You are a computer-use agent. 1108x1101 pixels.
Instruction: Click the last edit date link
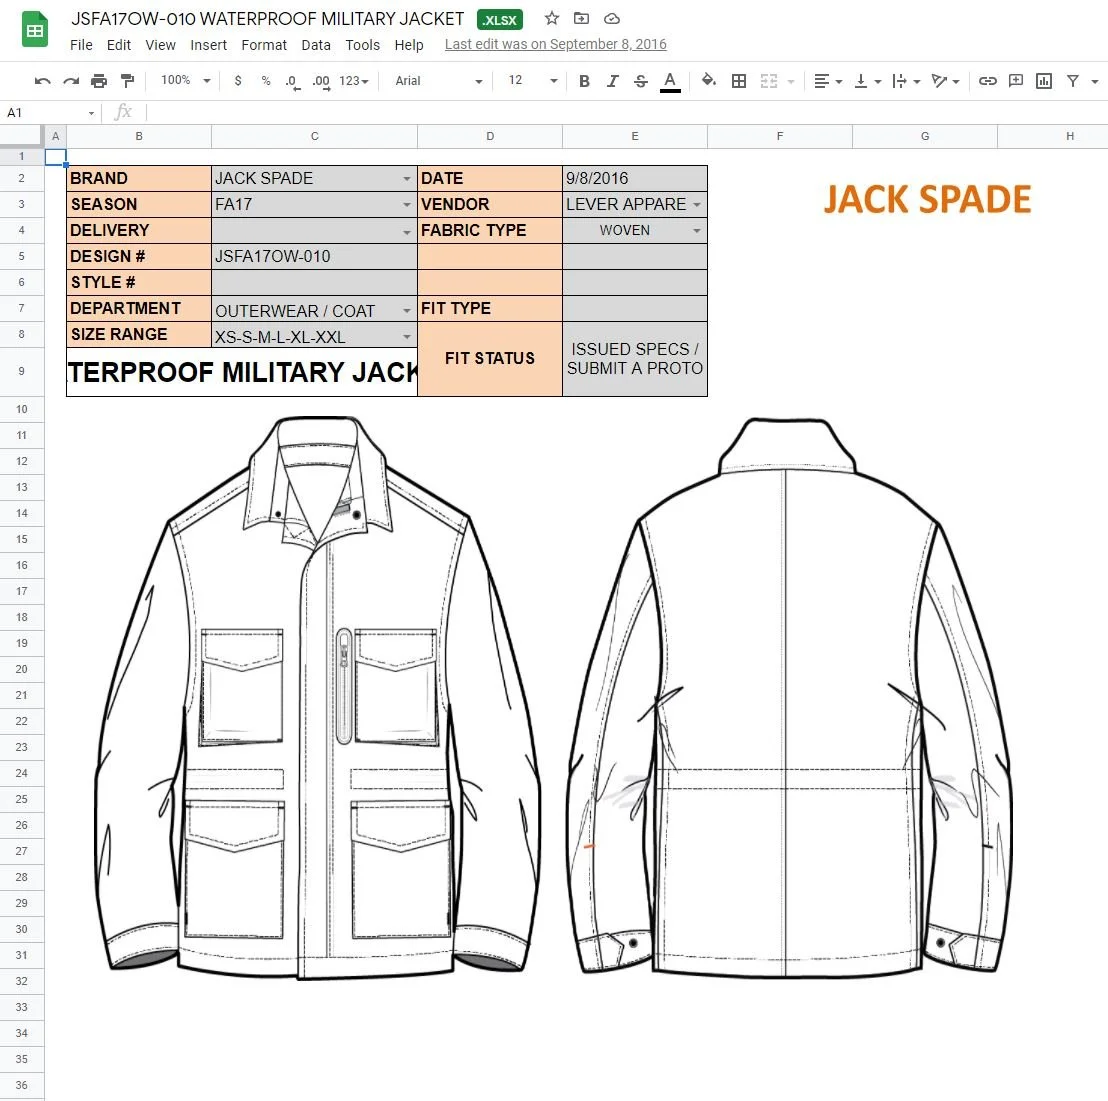(555, 44)
